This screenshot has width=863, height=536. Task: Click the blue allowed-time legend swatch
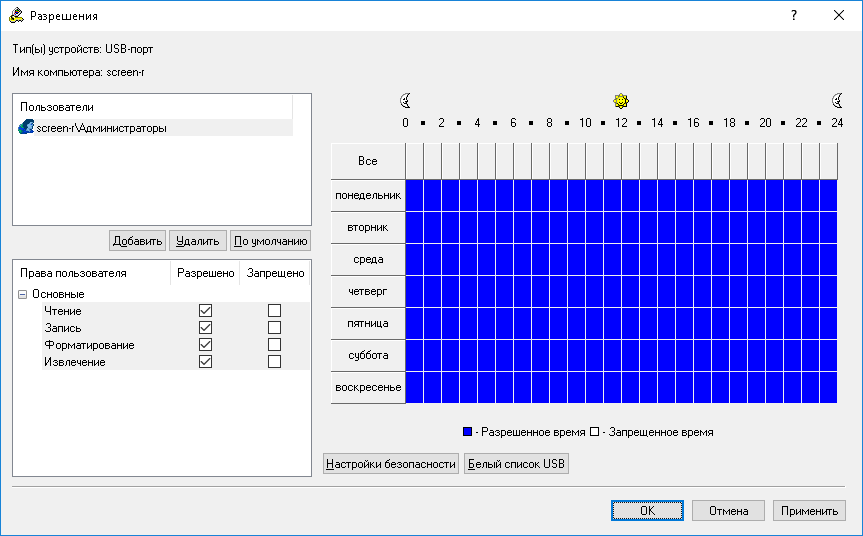pos(467,432)
